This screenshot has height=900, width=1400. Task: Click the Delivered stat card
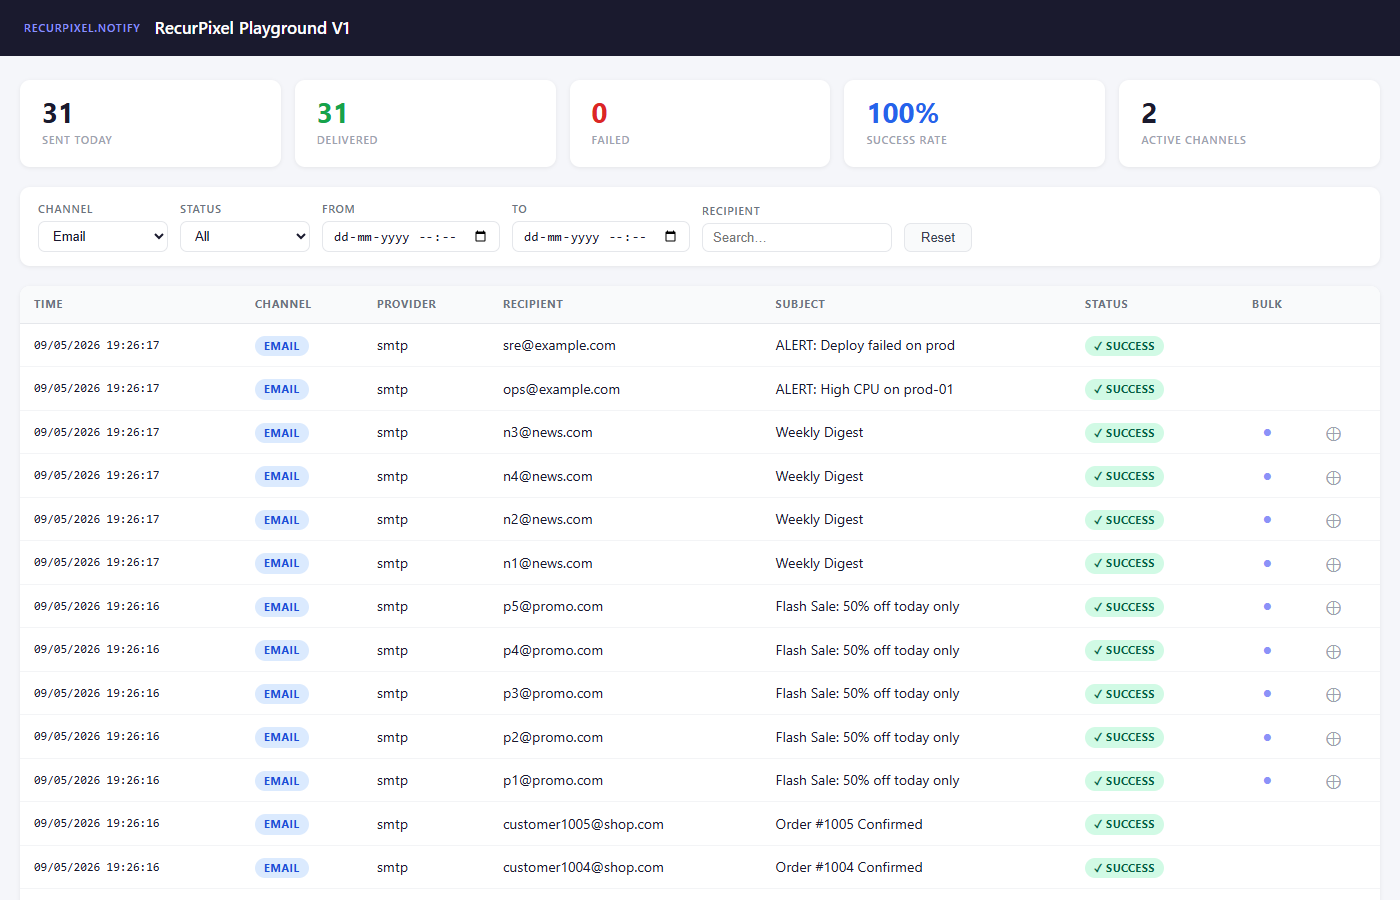[425, 123]
